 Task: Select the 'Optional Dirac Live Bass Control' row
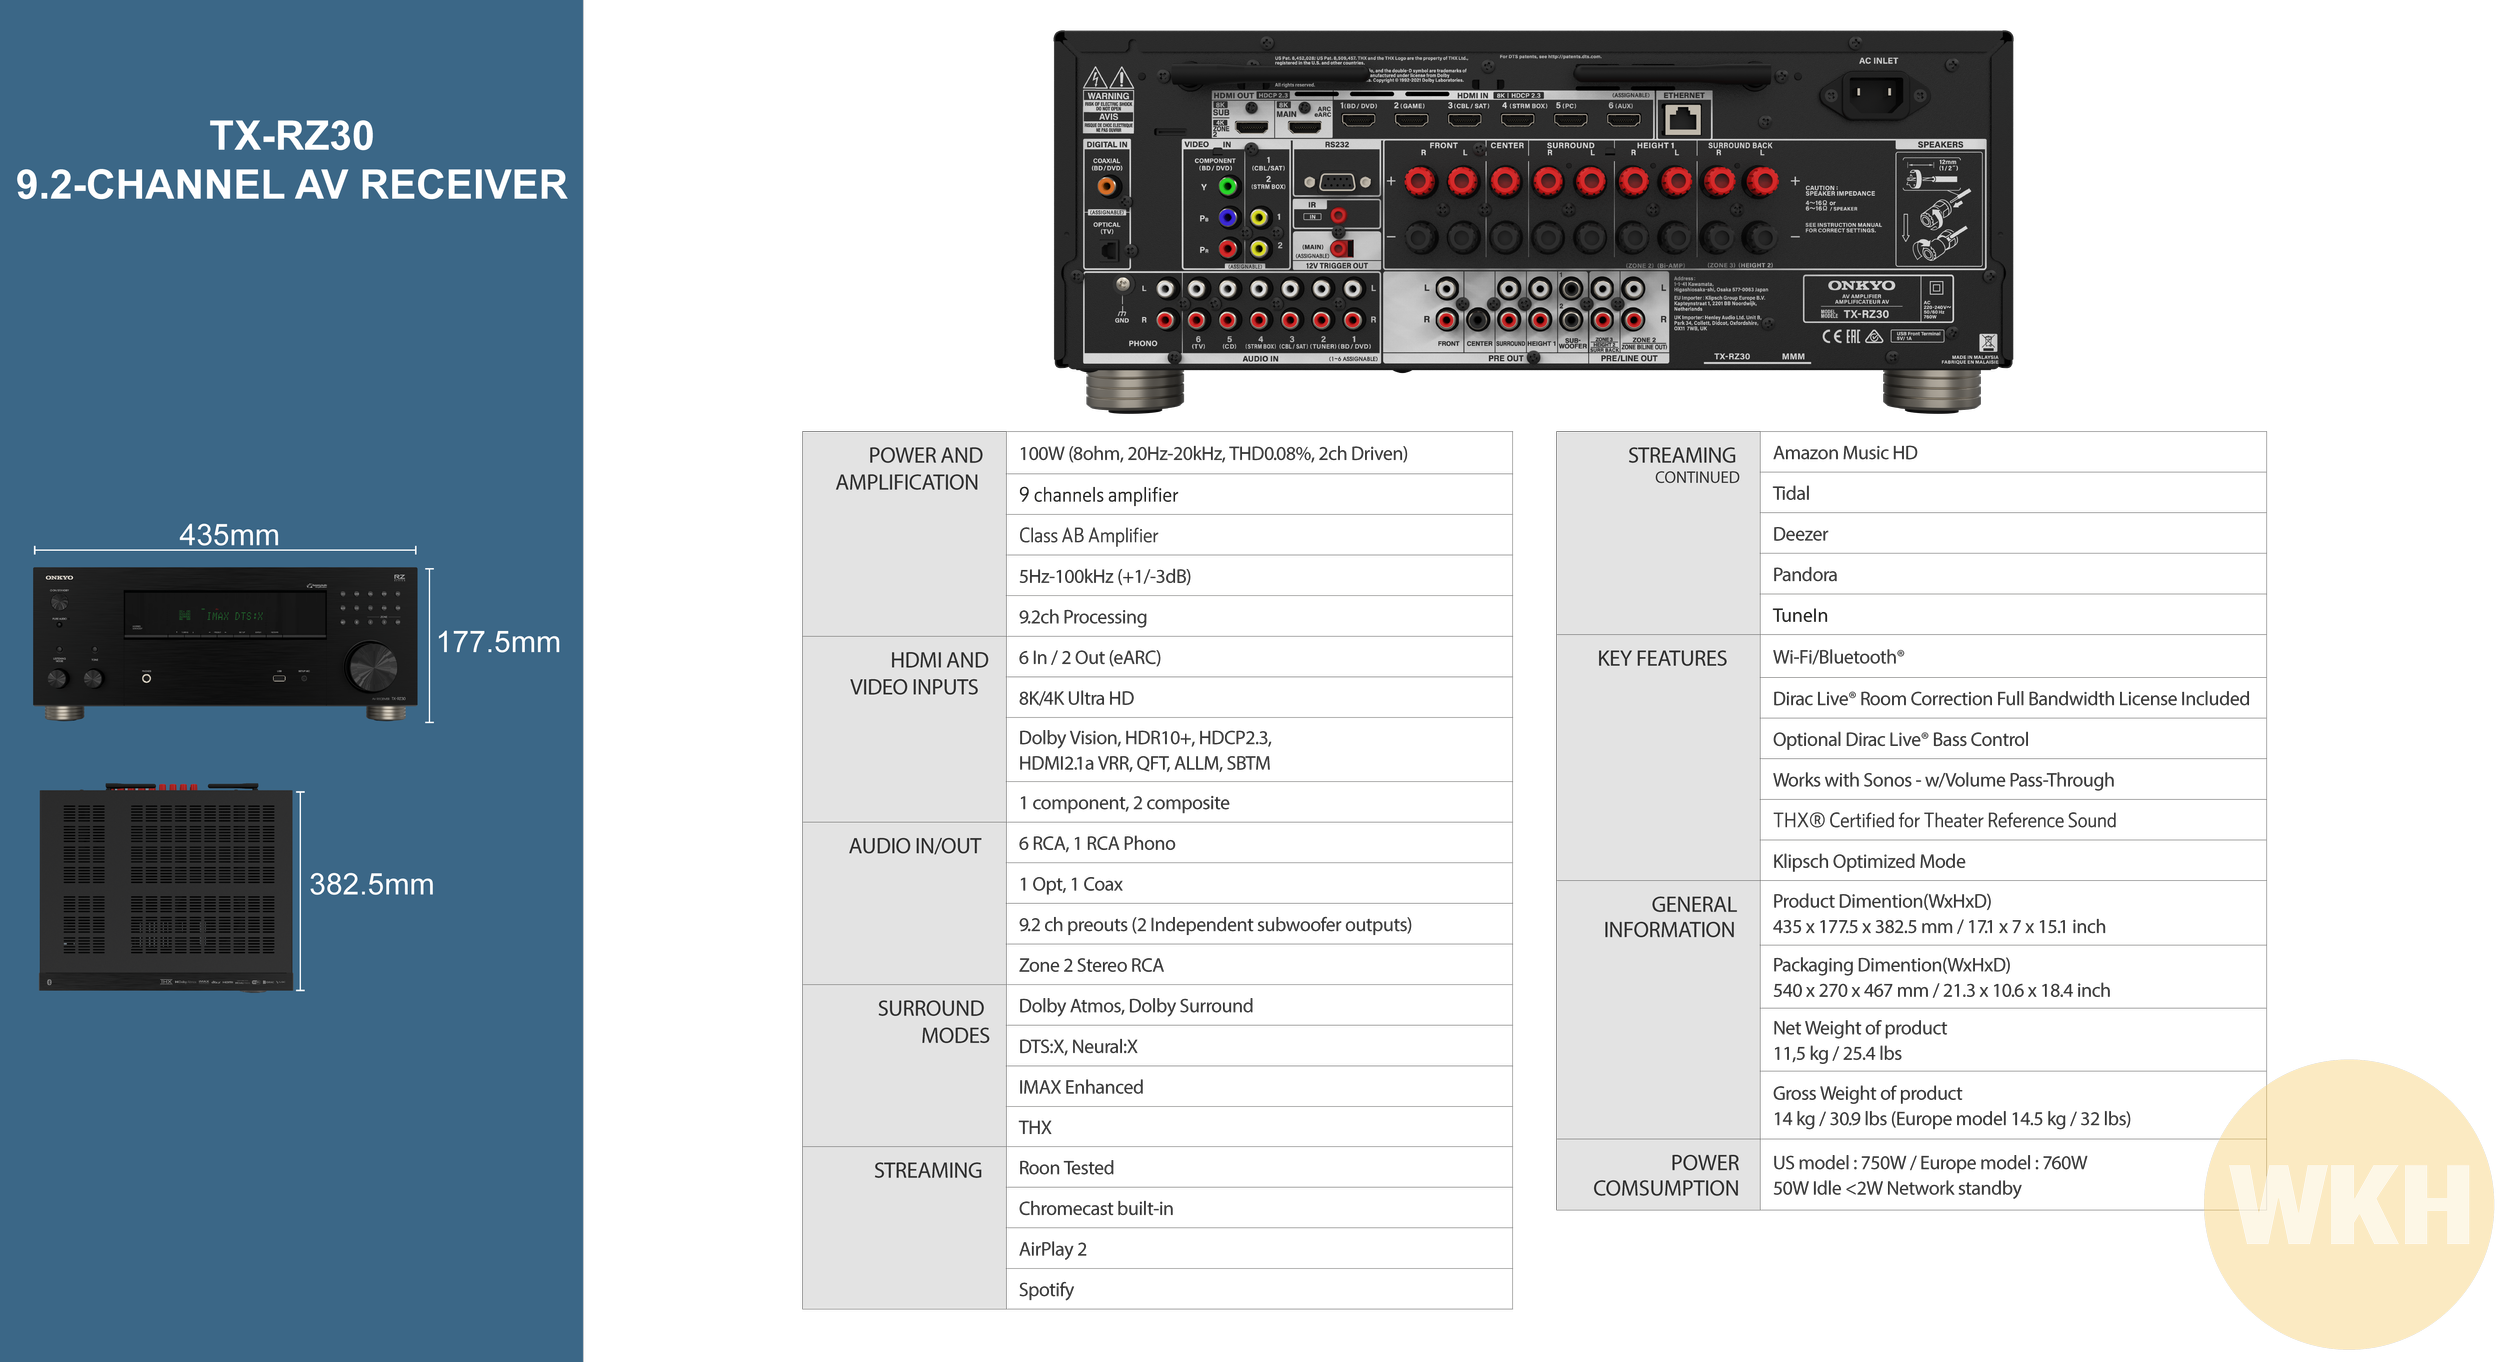pos(2012,739)
